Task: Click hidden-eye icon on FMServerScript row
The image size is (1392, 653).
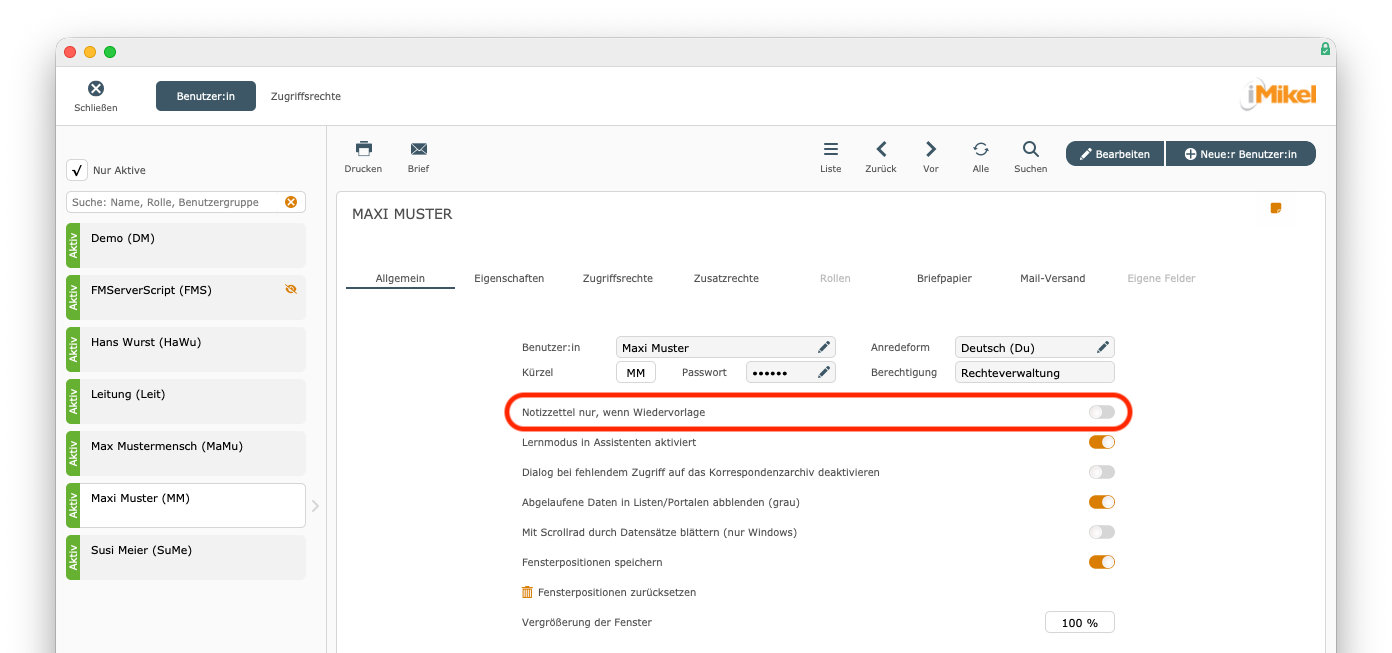Action: point(291,289)
